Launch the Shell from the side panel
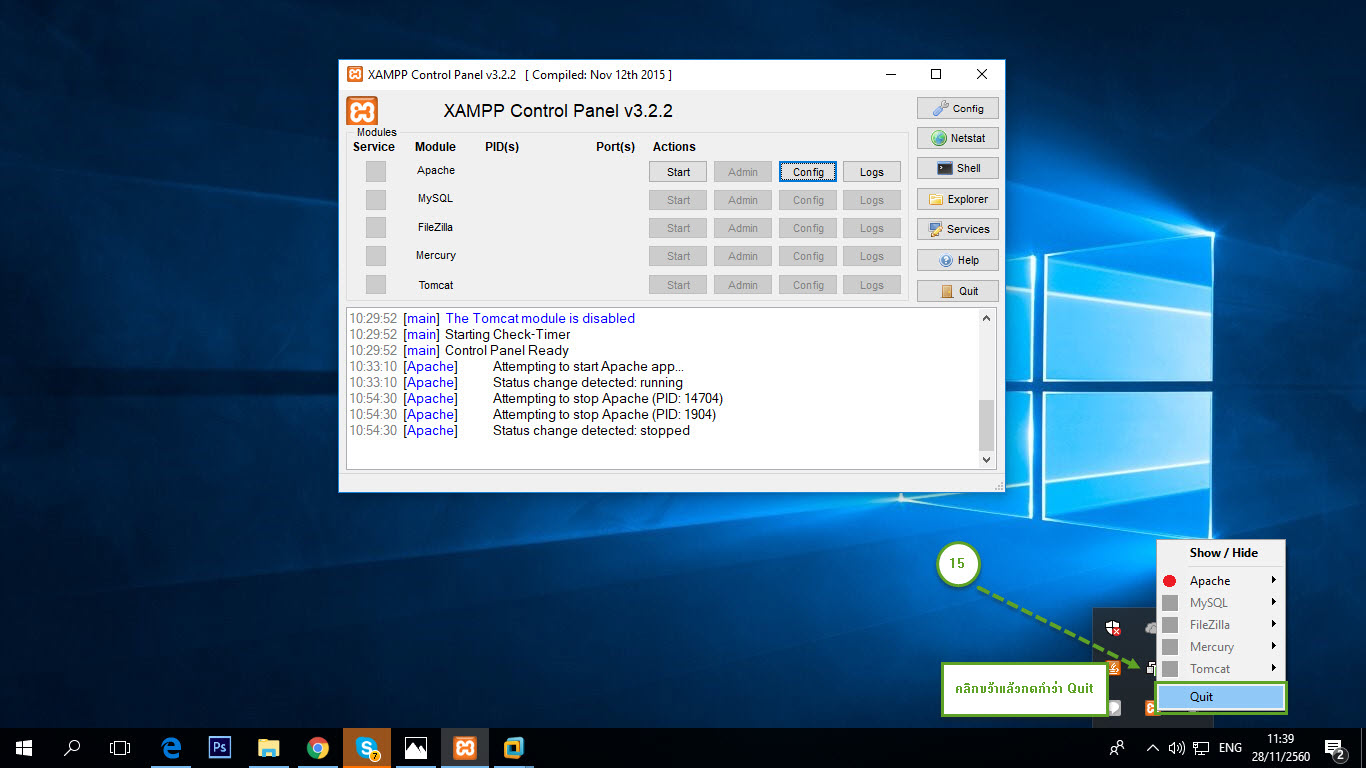Image resolution: width=1366 pixels, height=768 pixels. [958, 168]
